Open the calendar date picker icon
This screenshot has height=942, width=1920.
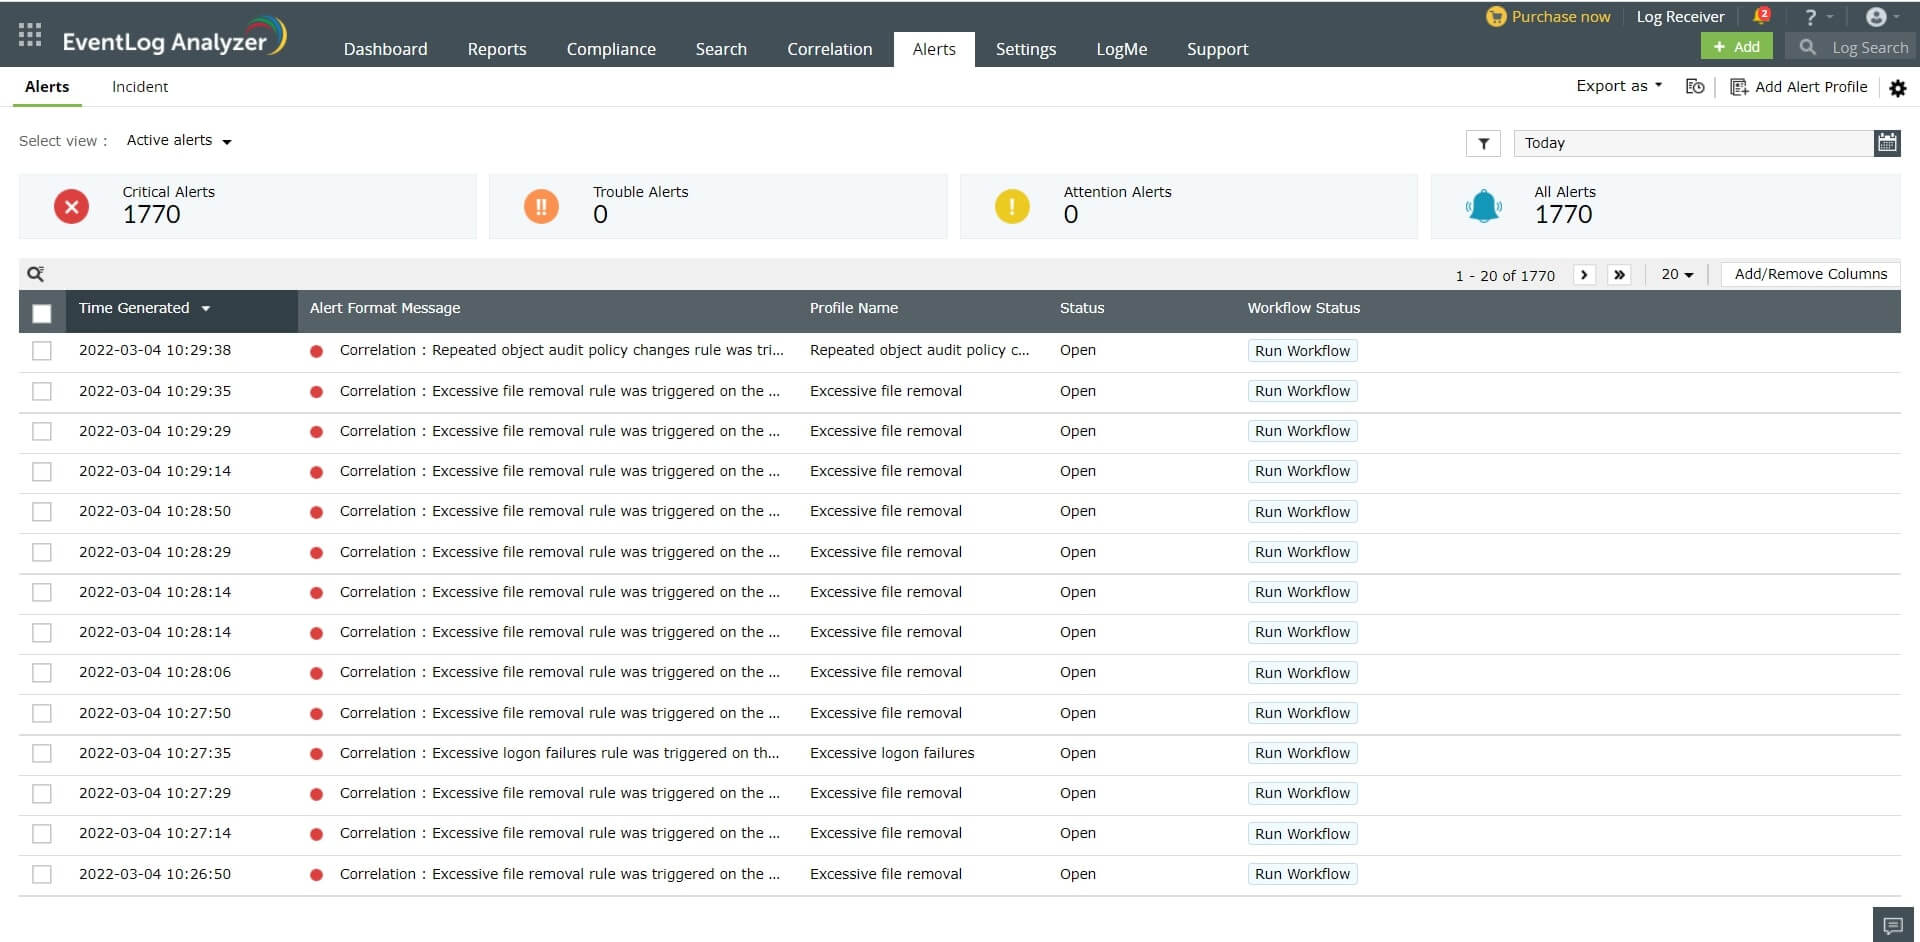(x=1886, y=143)
